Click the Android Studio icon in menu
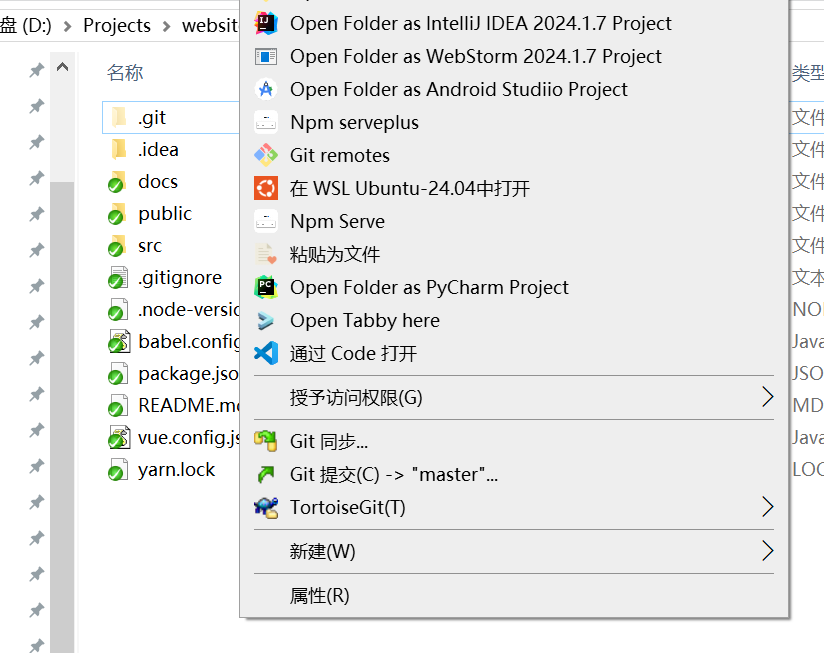This screenshot has width=824, height=653. (x=265, y=89)
